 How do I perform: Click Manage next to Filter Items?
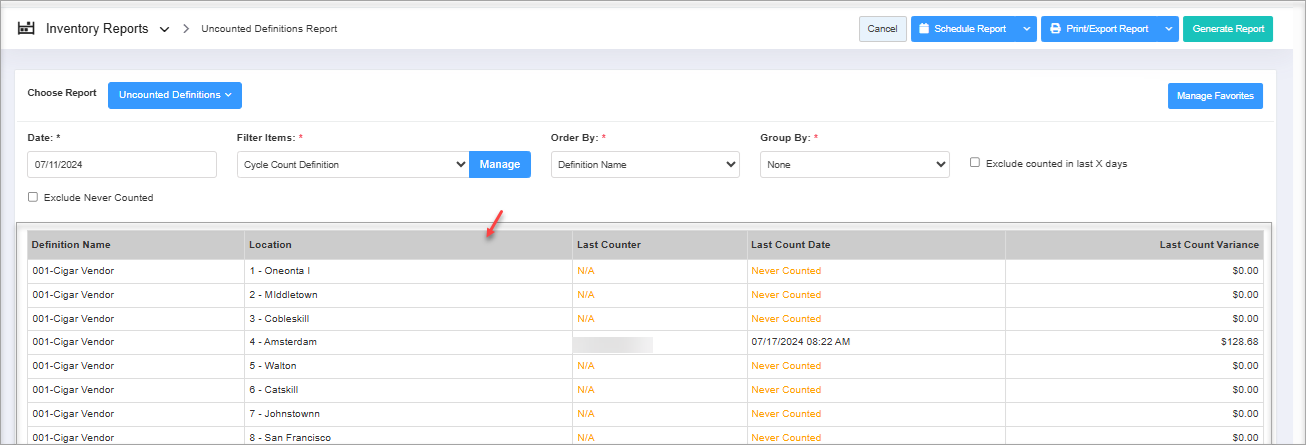499,164
